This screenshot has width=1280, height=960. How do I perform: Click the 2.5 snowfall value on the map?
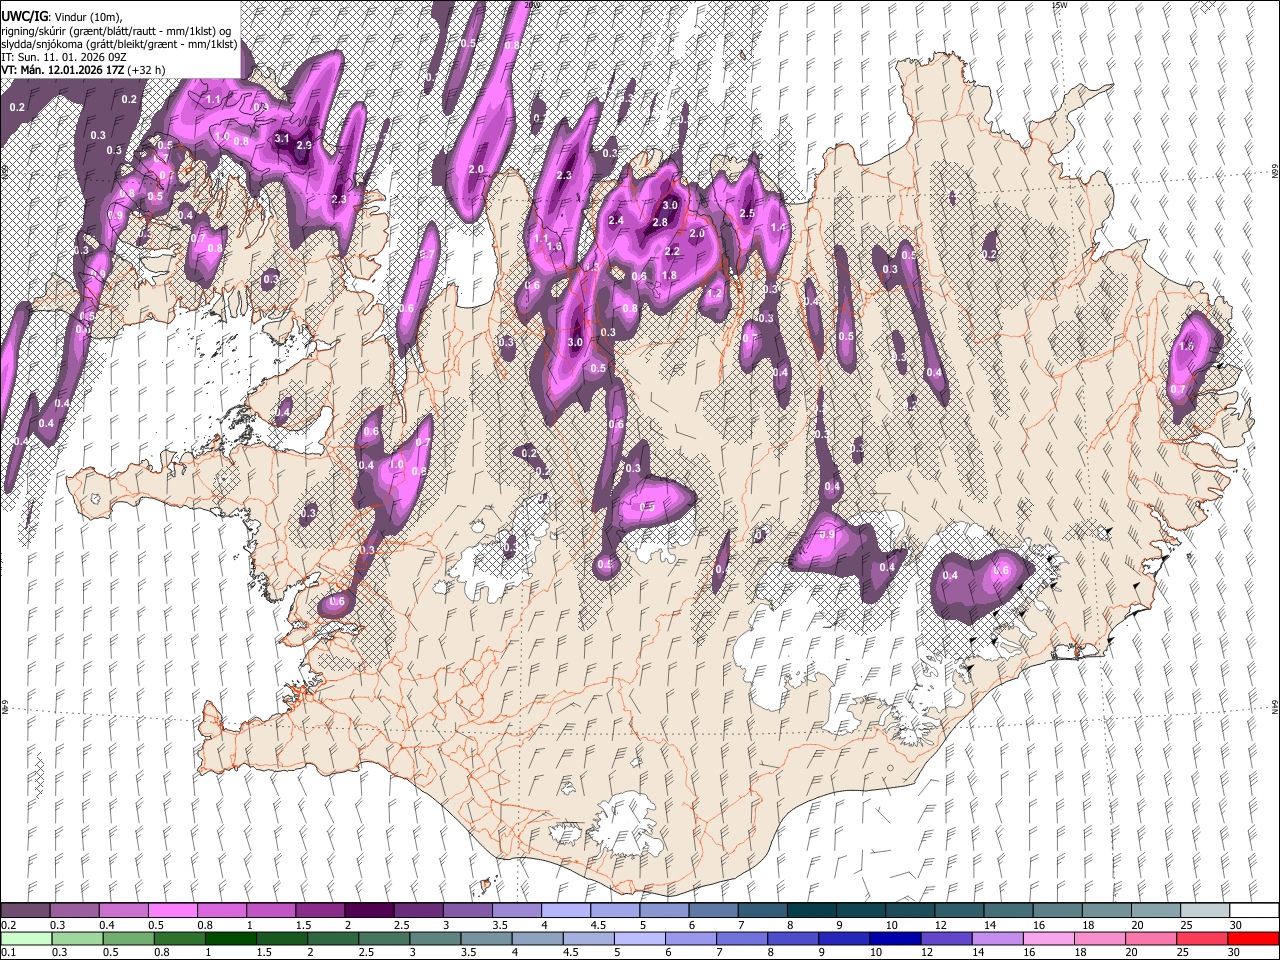(747, 213)
